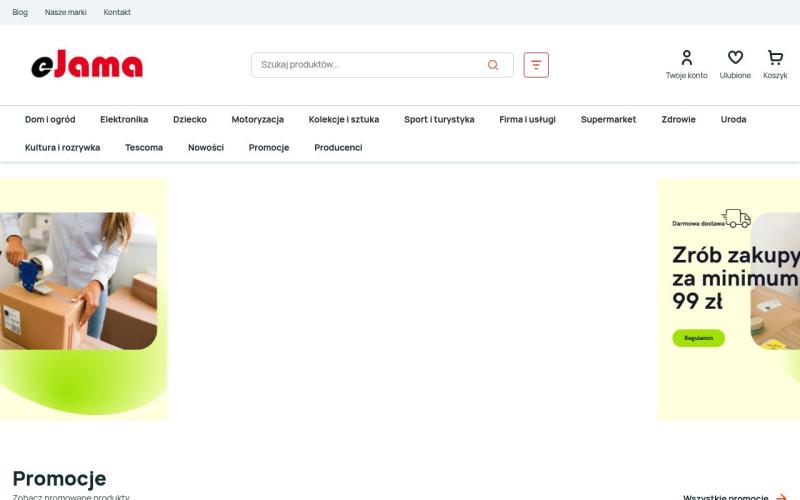Image resolution: width=800 pixels, height=500 pixels.
Task: Click the search magnifier icon
Action: [493, 65]
